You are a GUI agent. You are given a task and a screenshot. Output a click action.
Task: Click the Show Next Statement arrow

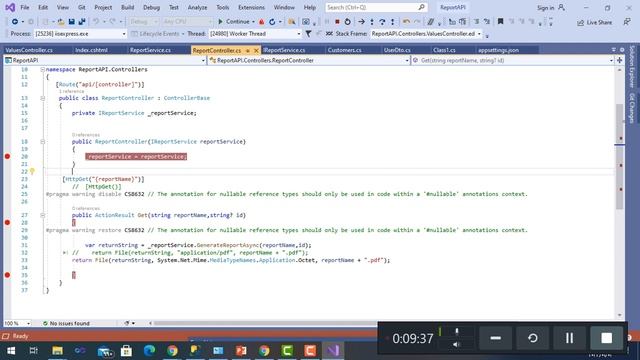point(362,22)
